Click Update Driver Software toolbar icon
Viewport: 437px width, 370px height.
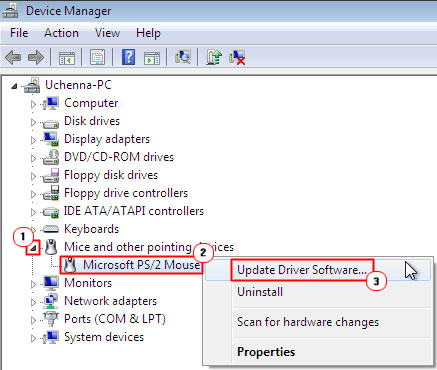point(214,57)
